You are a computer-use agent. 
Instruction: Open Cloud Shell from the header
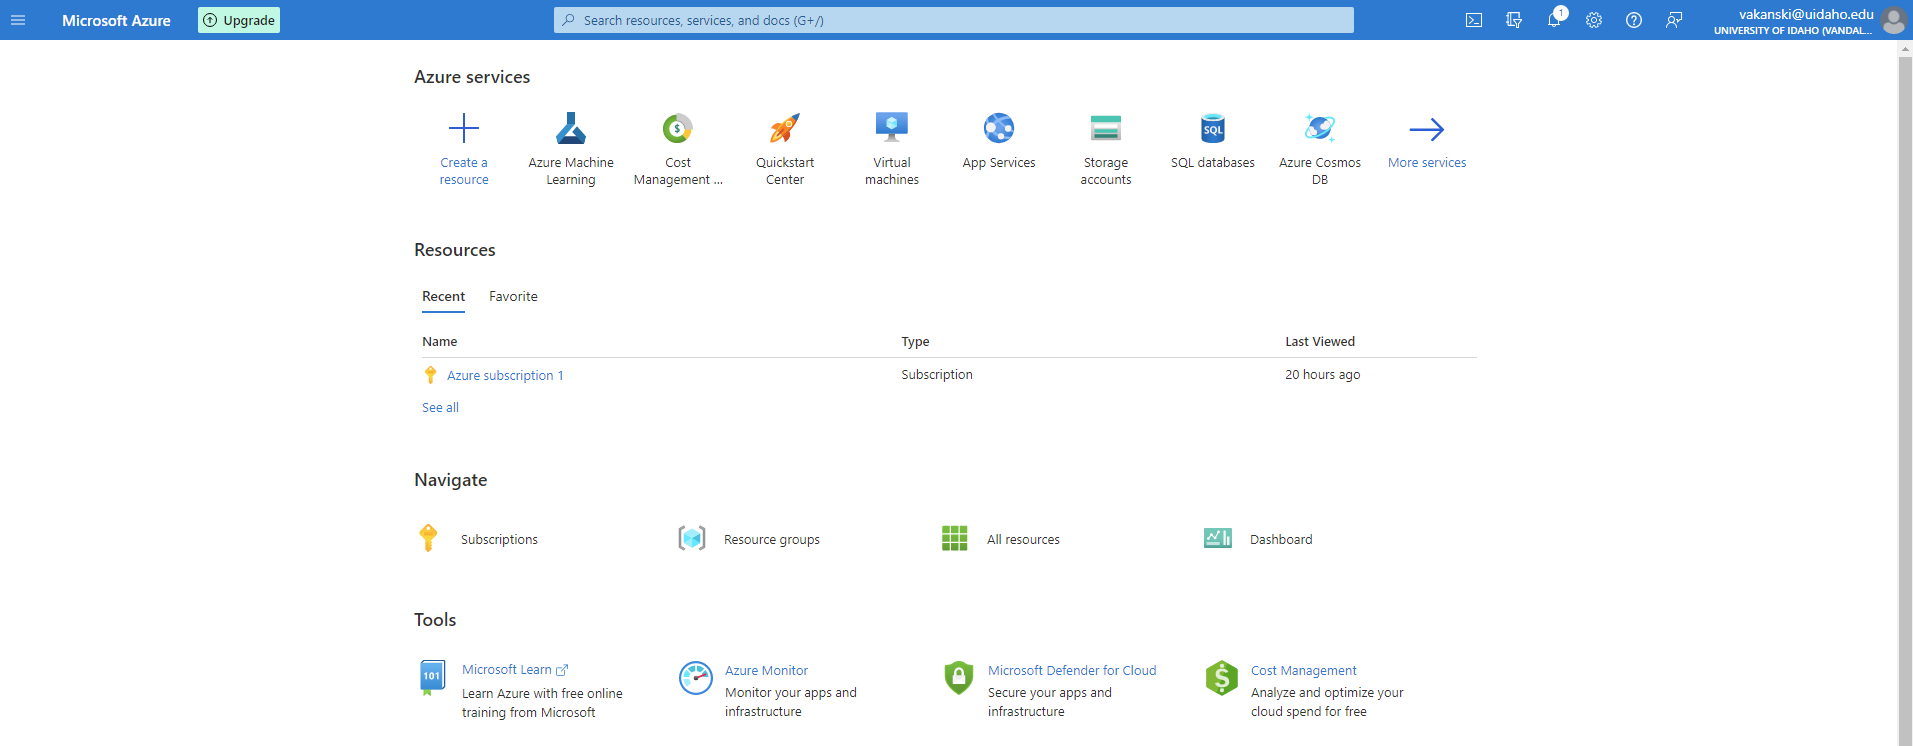pyautogui.click(x=1474, y=20)
